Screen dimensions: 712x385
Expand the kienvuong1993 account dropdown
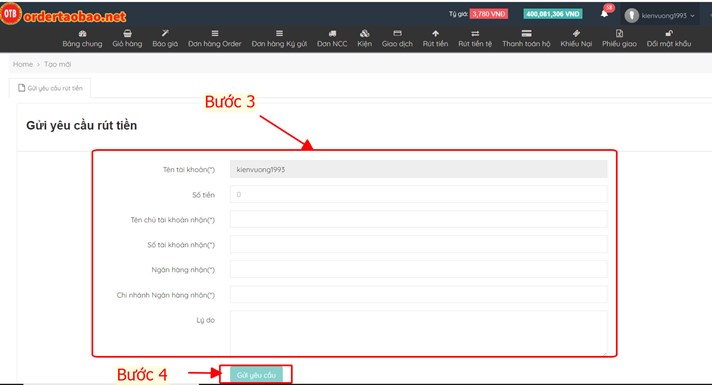(x=660, y=15)
